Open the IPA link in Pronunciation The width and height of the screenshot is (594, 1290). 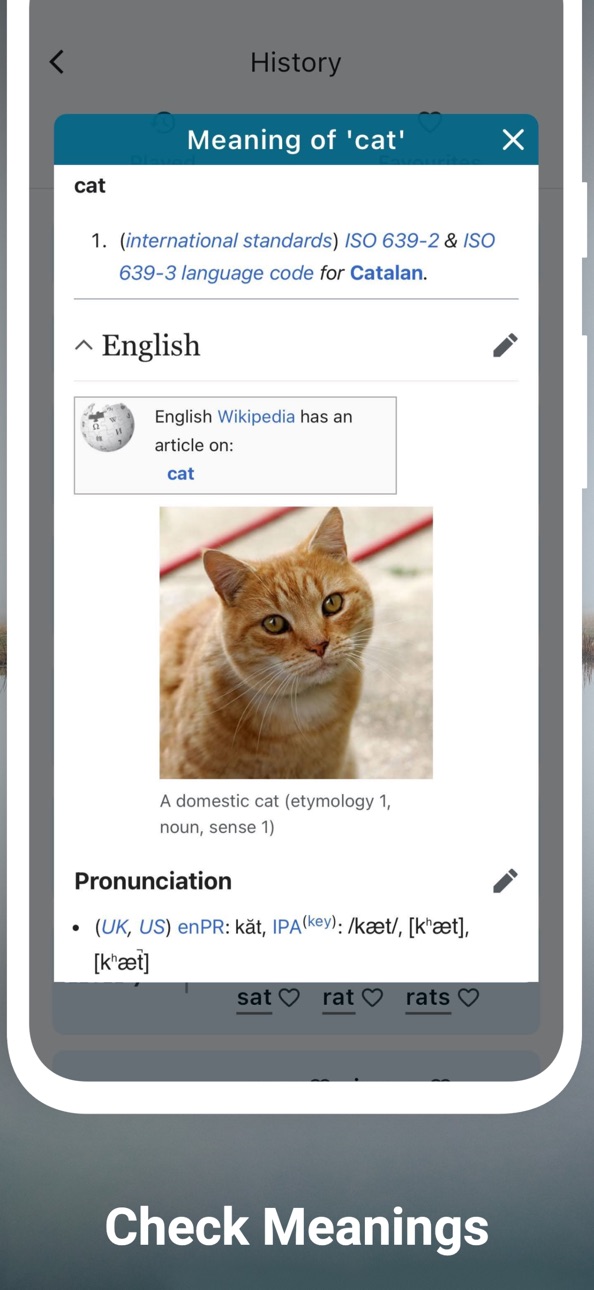(x=286, y=927)
